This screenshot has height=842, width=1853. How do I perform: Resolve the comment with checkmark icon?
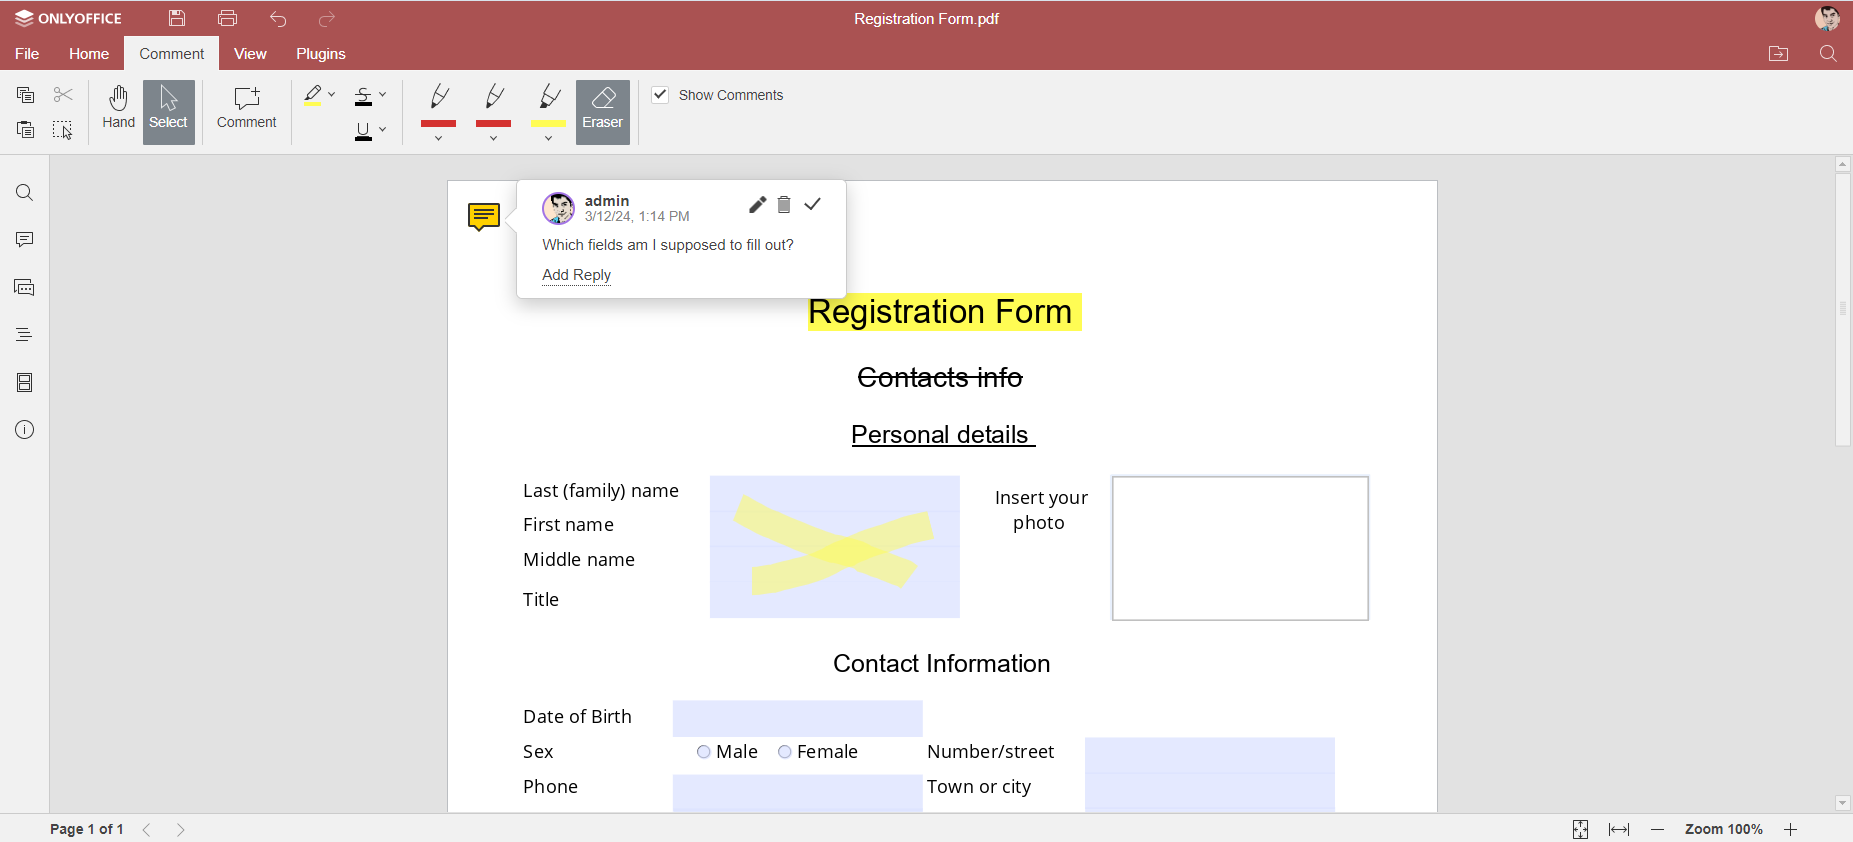click(x=813, y=205)
